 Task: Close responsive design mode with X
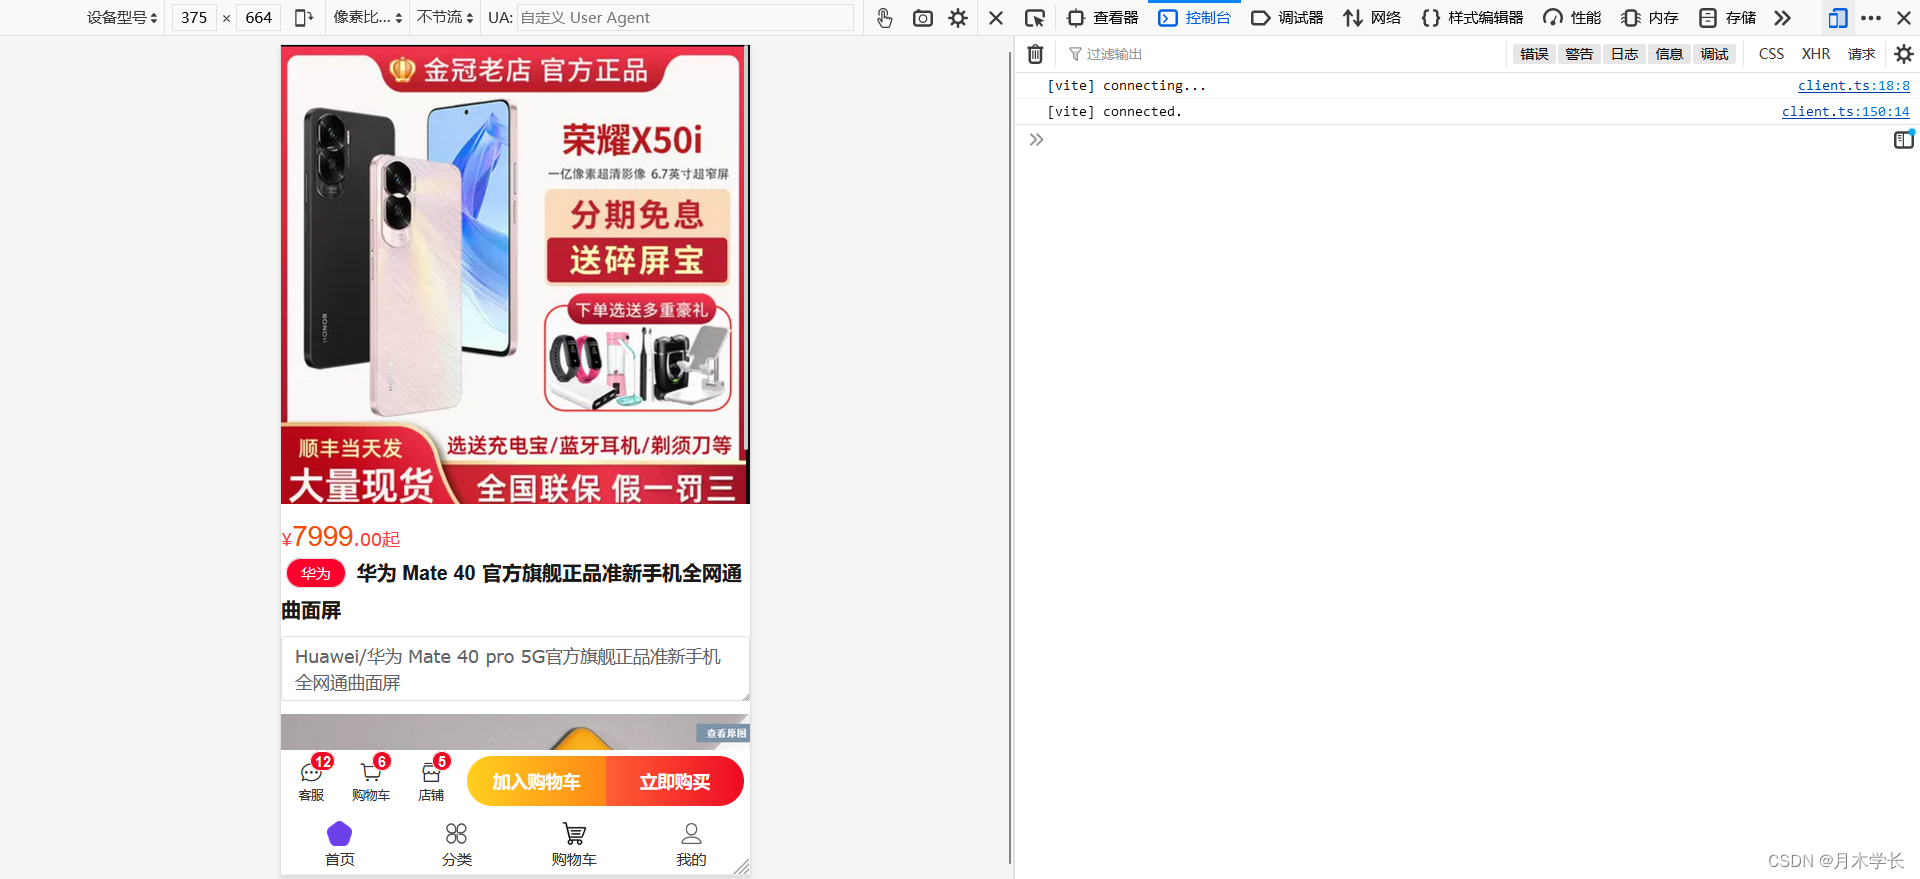[x=996, y=18]
